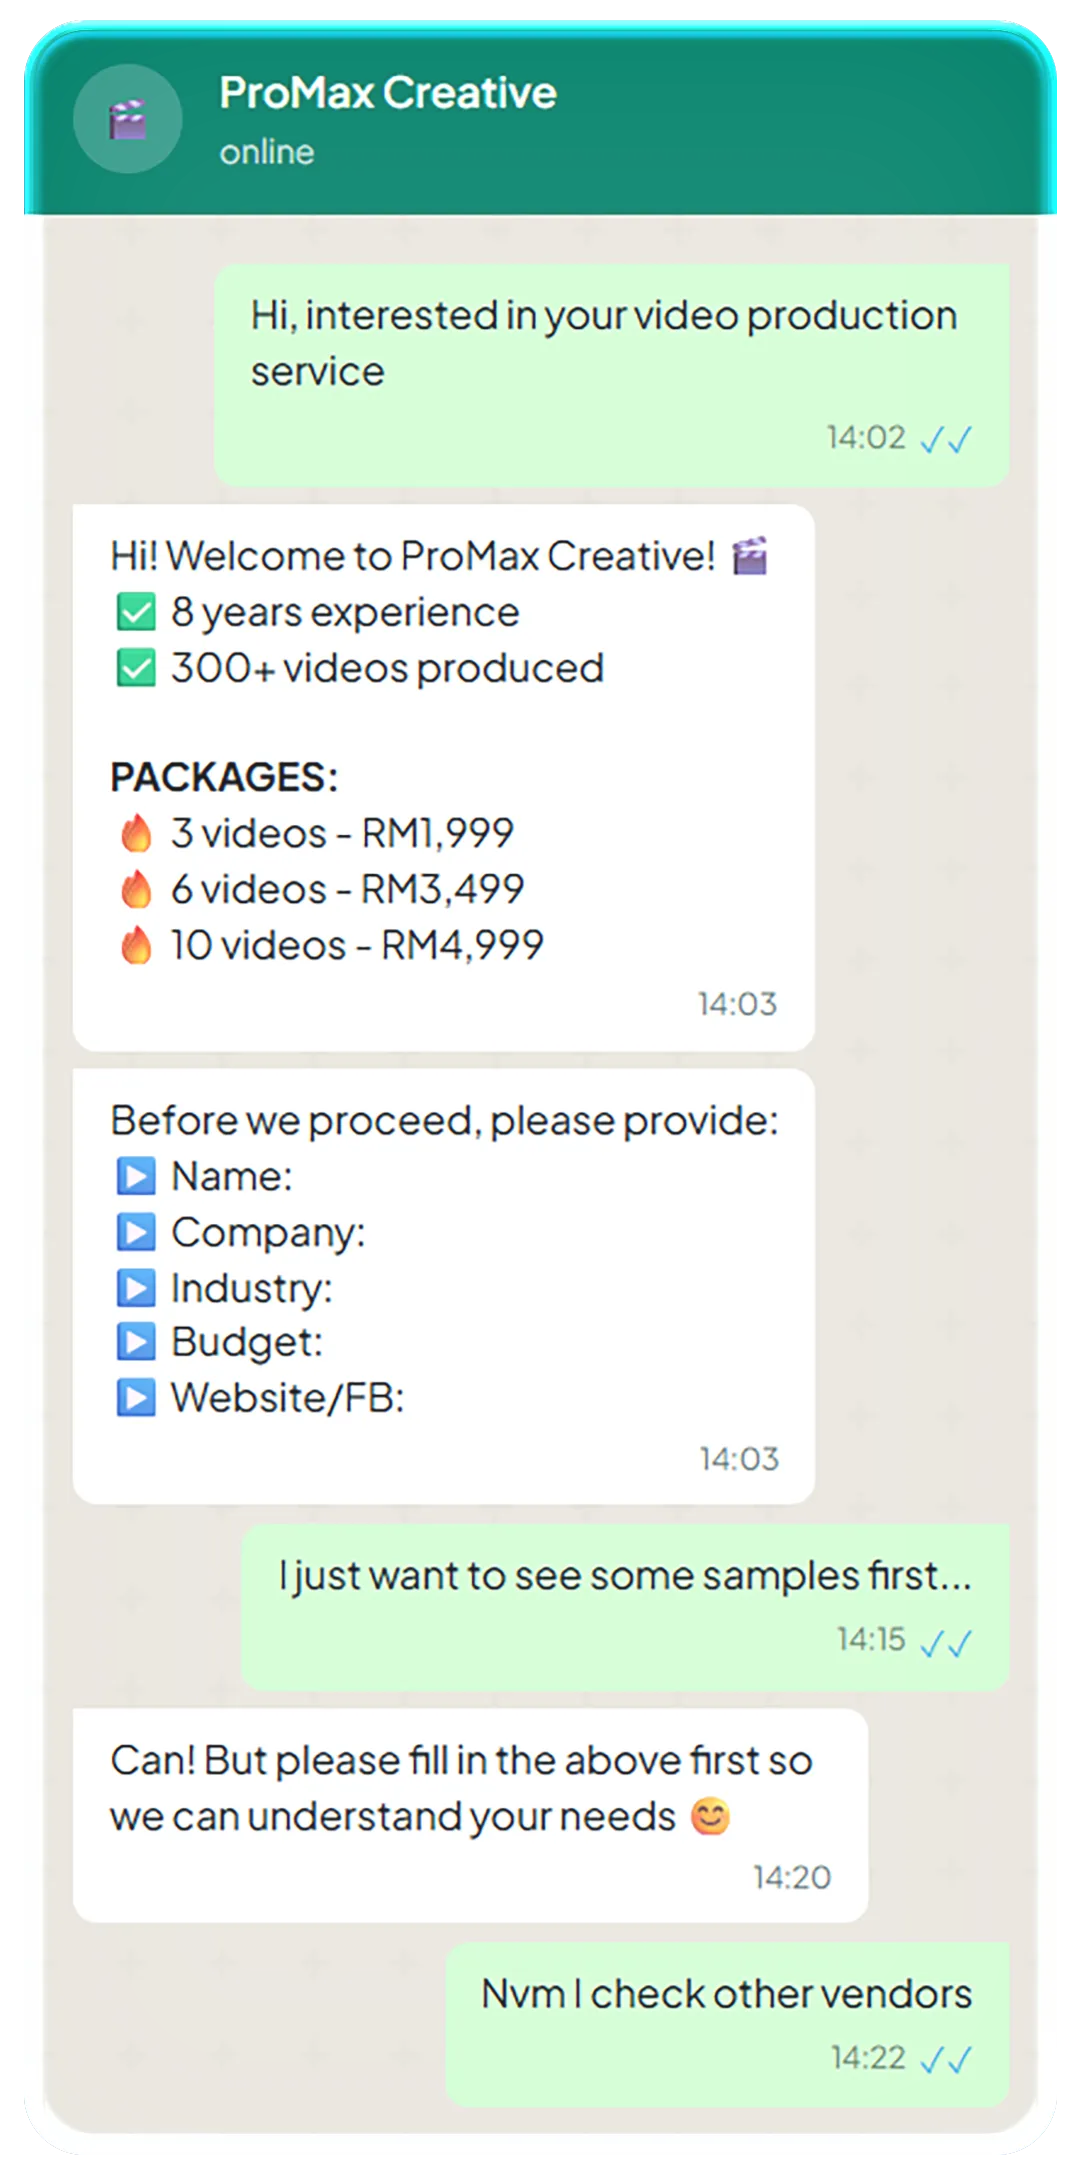Click play arrow icon beside Name field
Screen dimensions: 1080x2175
[136, 1176]
